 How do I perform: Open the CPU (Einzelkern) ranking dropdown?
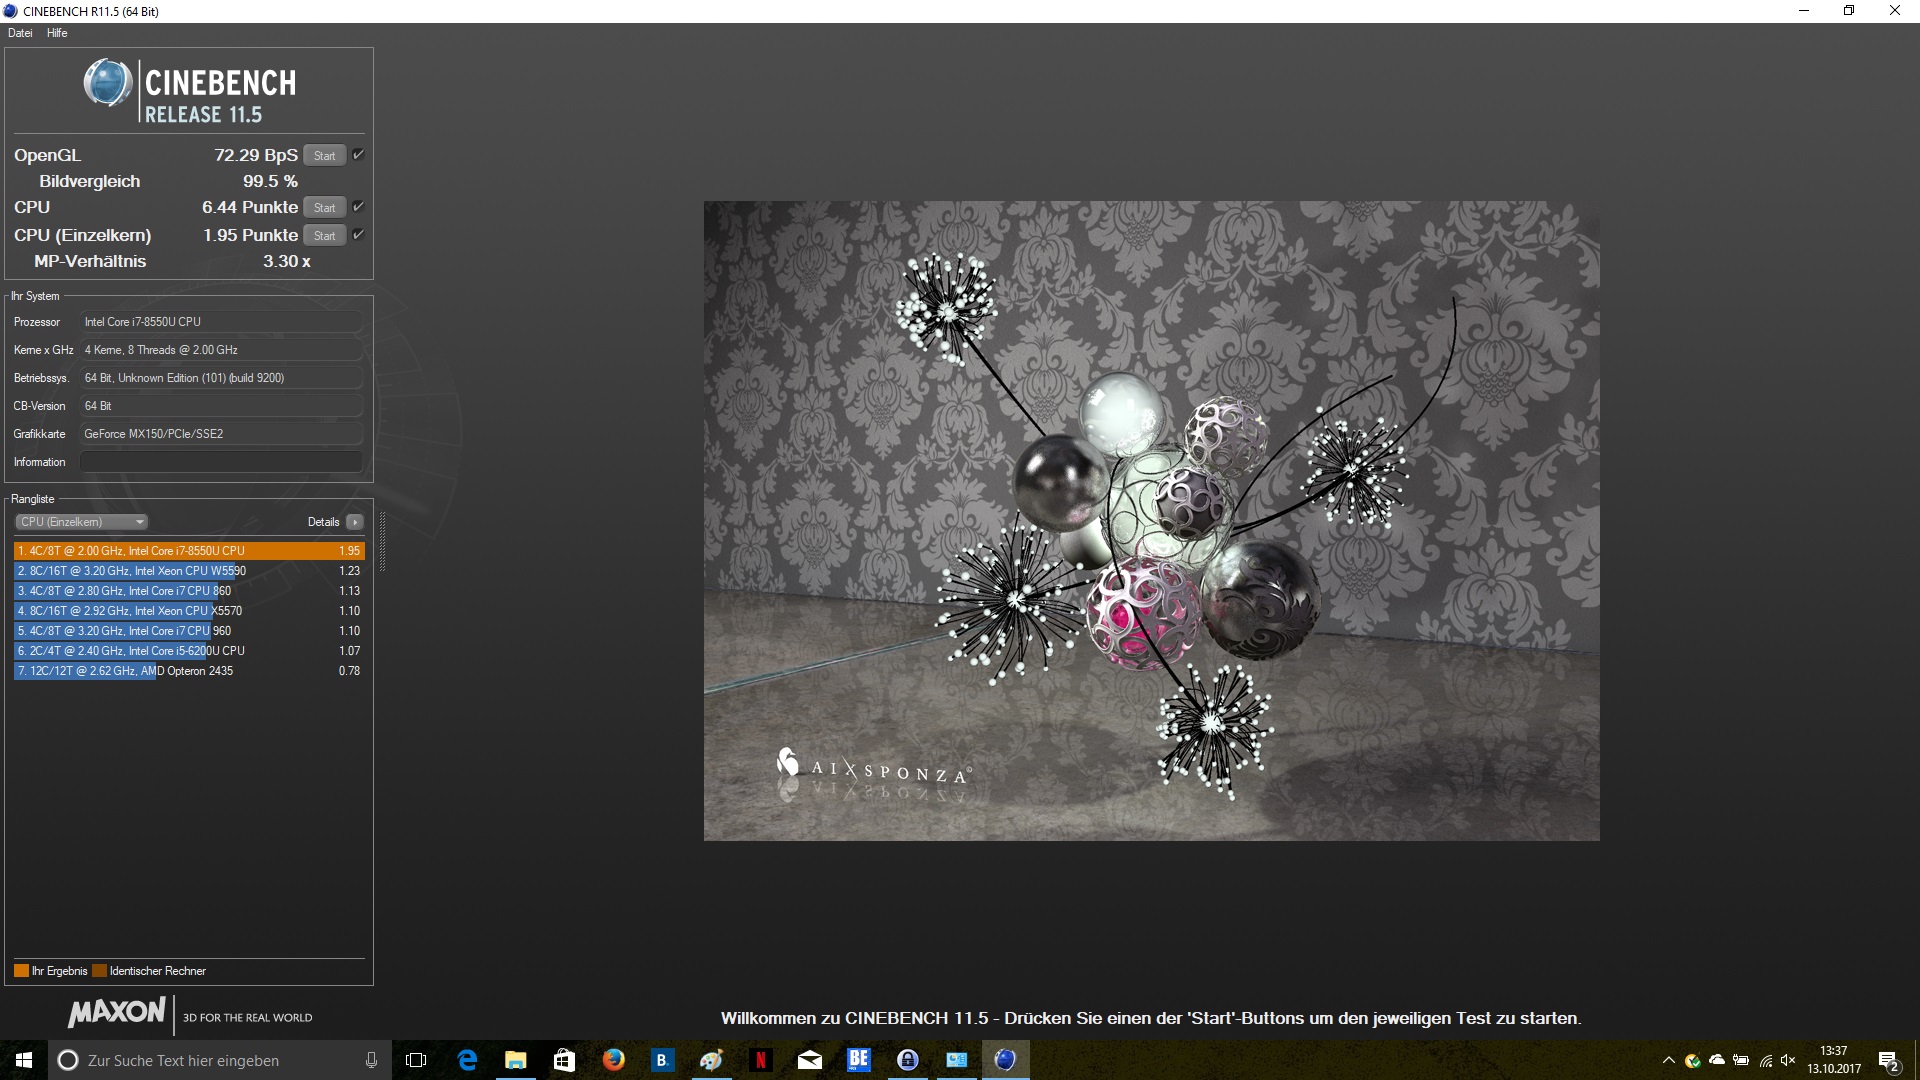(82, 522)
